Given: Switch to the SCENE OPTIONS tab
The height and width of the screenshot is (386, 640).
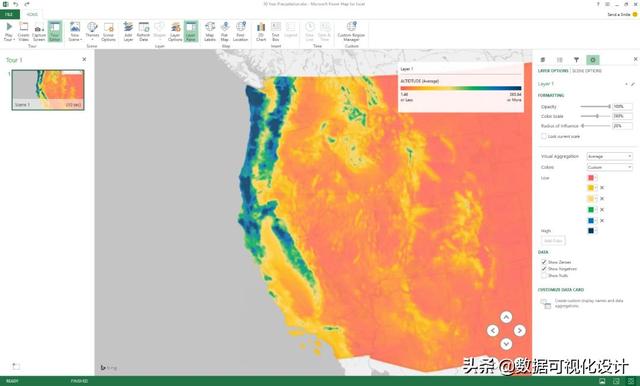Looking at the screenshot, I should click(x=587, y=71).
